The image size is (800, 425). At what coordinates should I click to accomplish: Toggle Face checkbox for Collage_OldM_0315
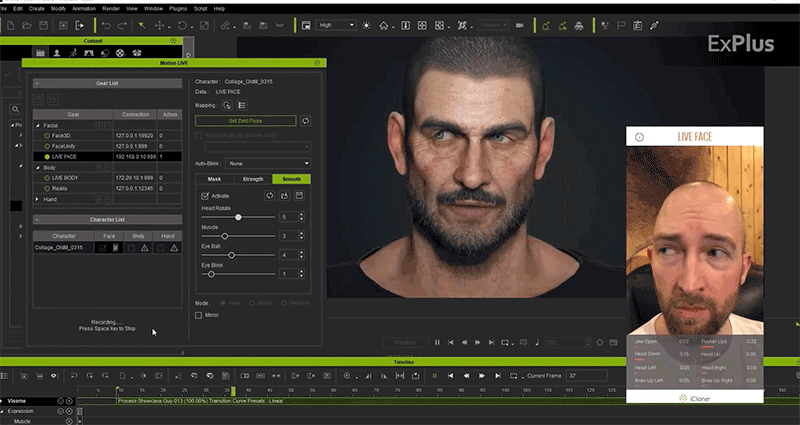pos(103,248)
